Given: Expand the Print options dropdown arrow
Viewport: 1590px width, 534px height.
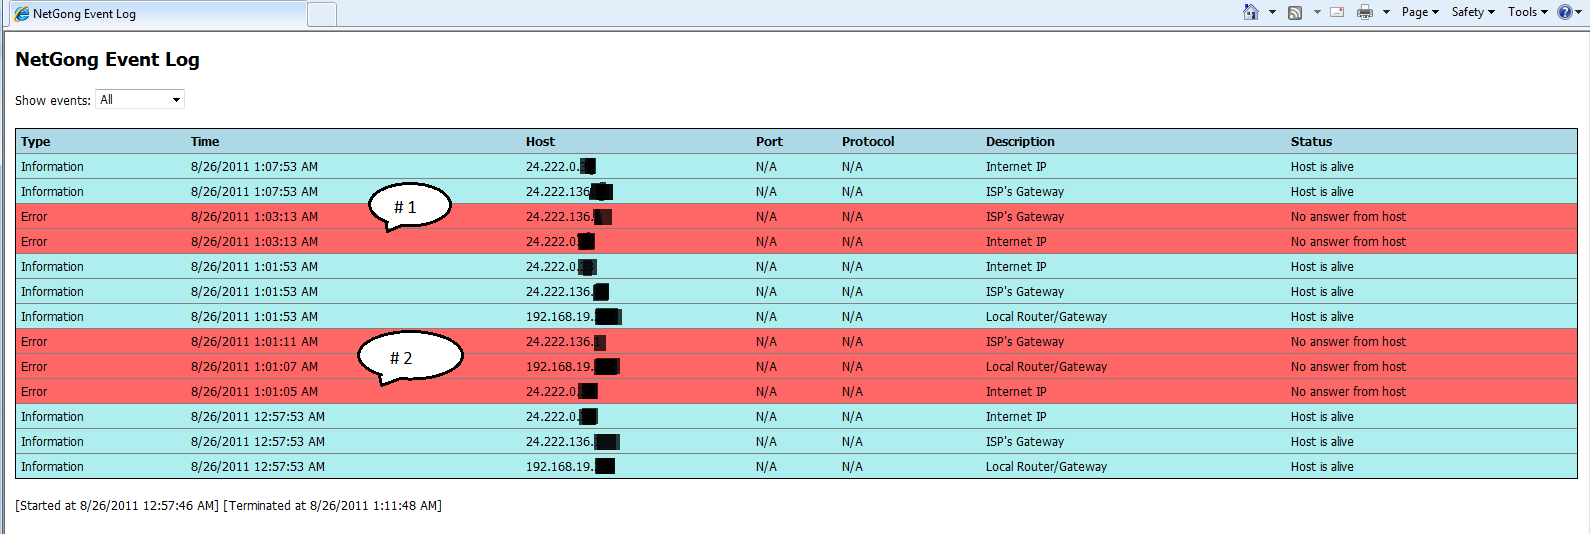Looking at the screenshot, I should pos(1386,12).
